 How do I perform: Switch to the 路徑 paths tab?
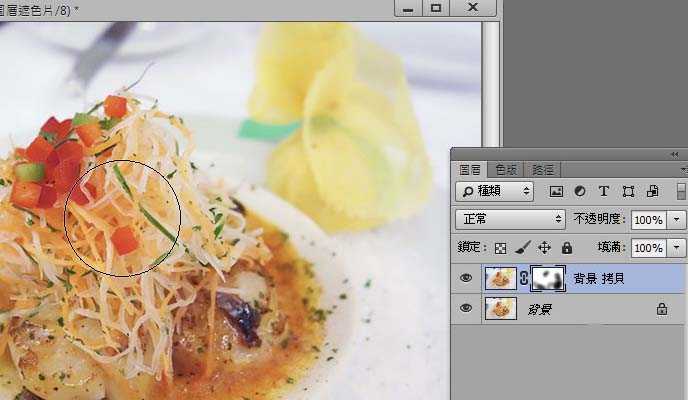(x=543, y=170)
